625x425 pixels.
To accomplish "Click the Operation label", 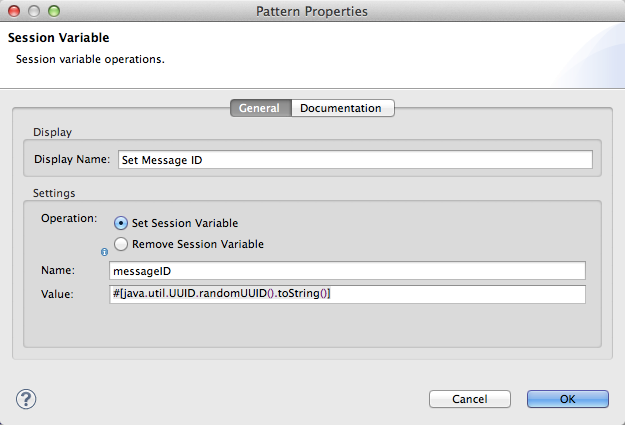I will pos(68,217).
